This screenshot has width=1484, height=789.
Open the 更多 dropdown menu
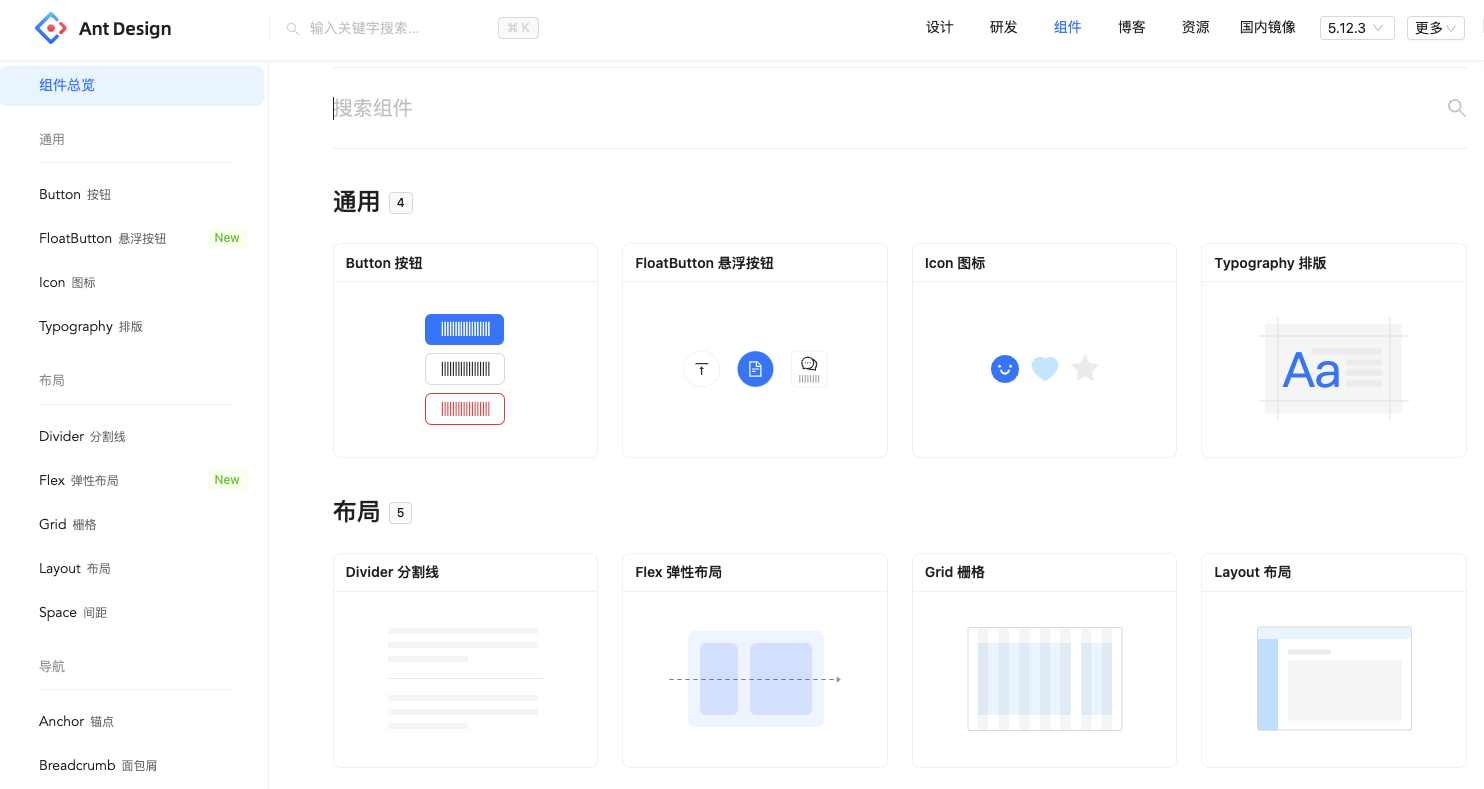click(1436, 28)
